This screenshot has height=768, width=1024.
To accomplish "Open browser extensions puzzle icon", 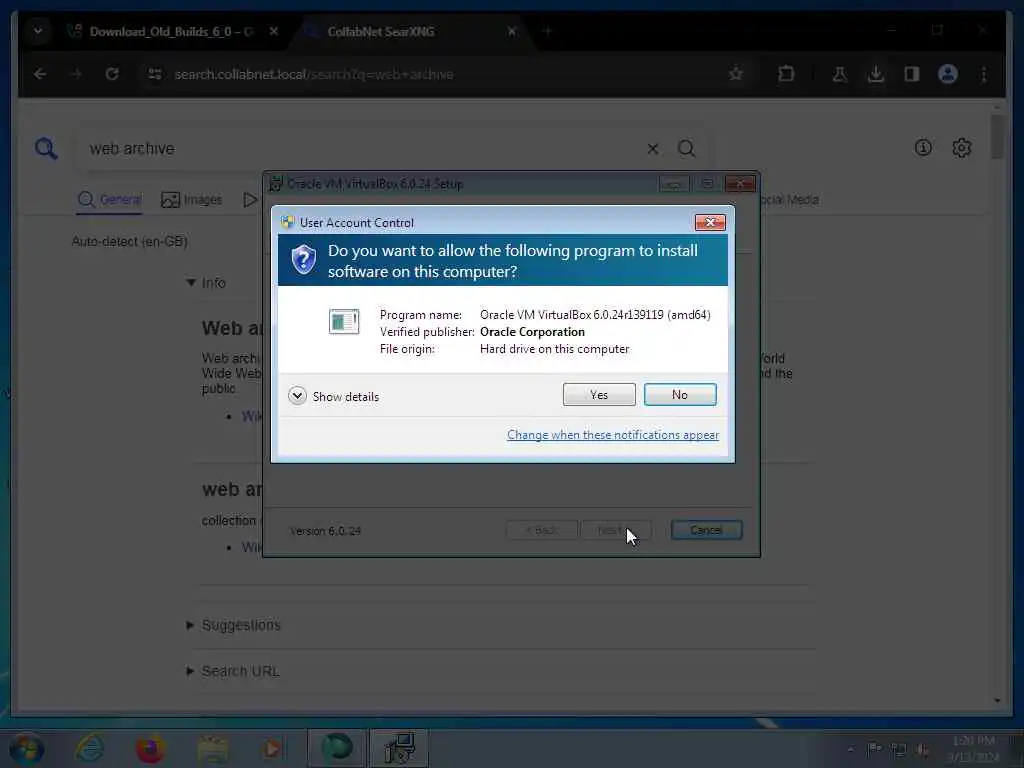I will coord(786,74).
